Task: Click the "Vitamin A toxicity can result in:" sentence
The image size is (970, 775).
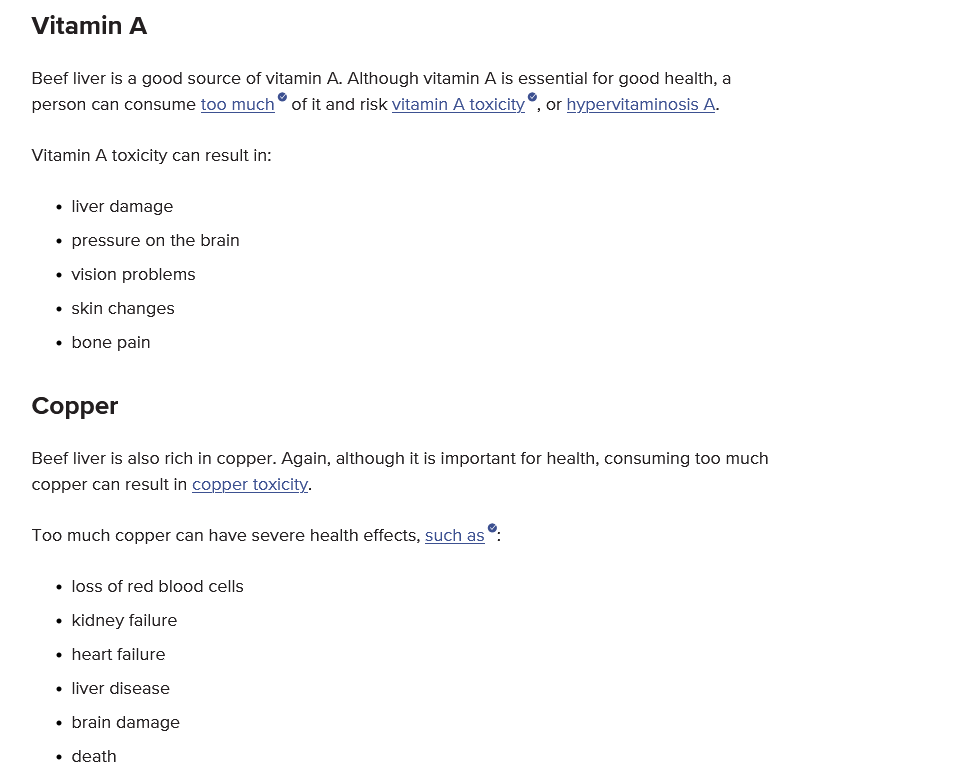Action: 152,155
